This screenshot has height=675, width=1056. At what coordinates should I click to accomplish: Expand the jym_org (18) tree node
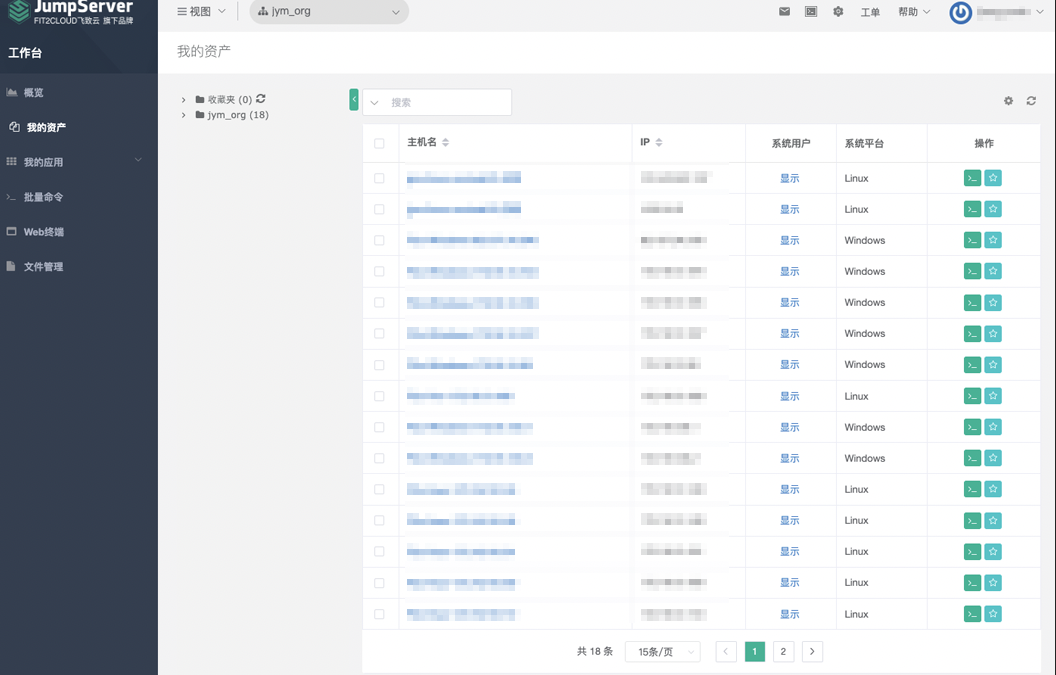[183, 114]
